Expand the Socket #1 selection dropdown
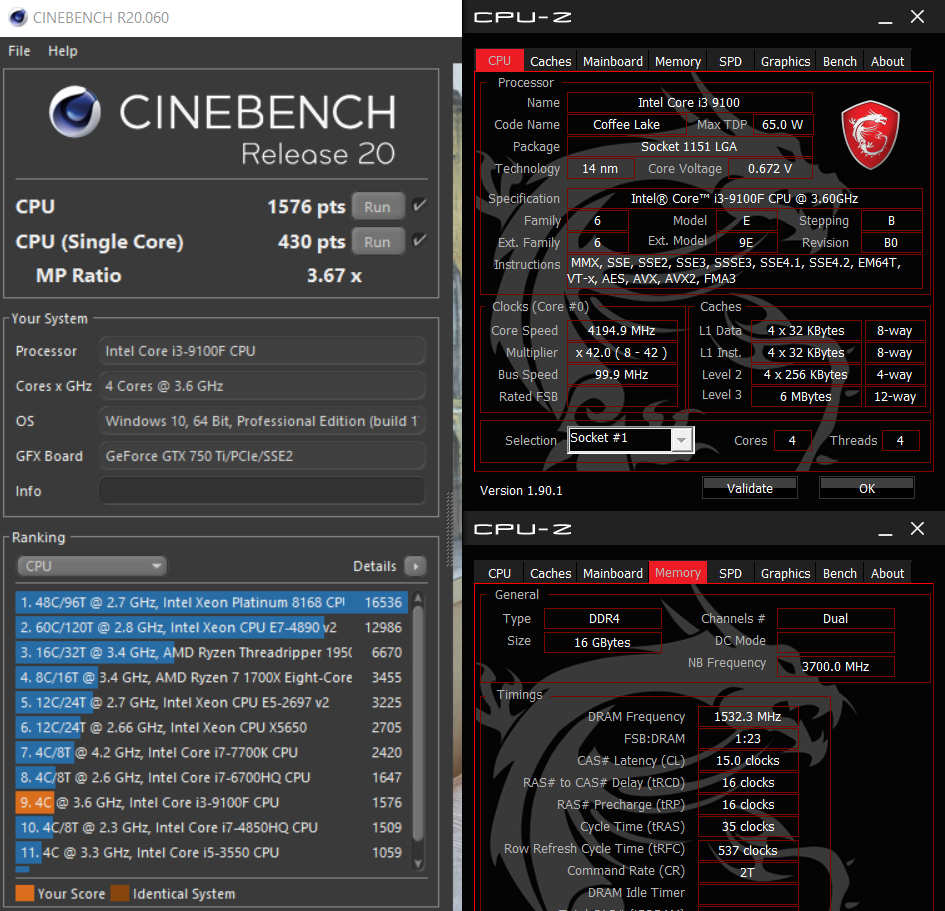Image resolution: width=945 pixels, height=911 pixels. pos(682,440)
